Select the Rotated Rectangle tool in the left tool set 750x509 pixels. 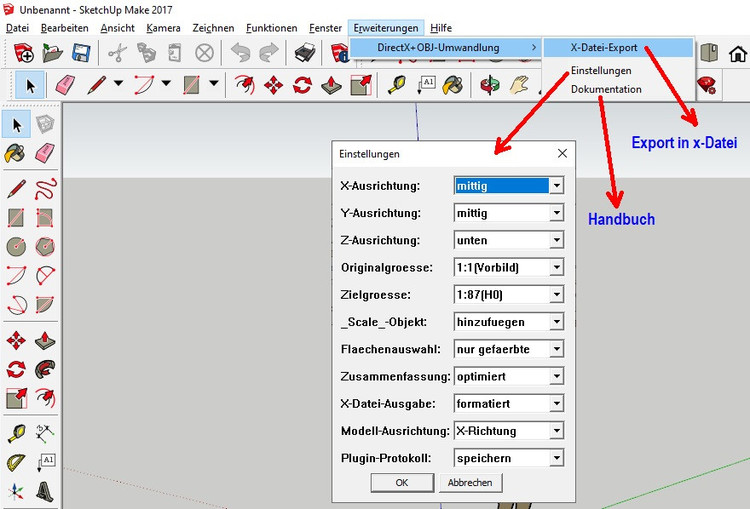coord(45,218)
